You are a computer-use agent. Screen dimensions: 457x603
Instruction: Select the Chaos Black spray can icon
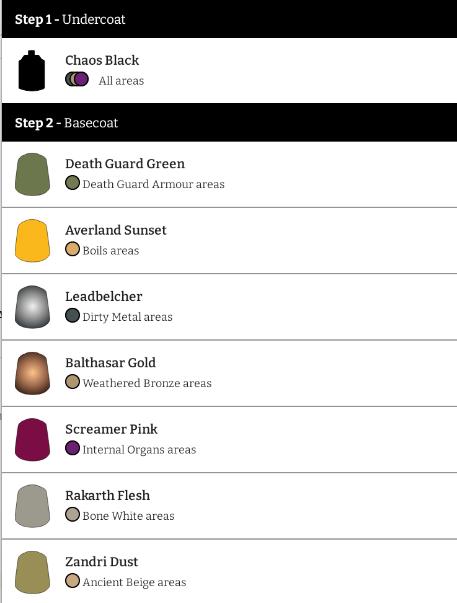pyautogui.click(x=32, y=71)
